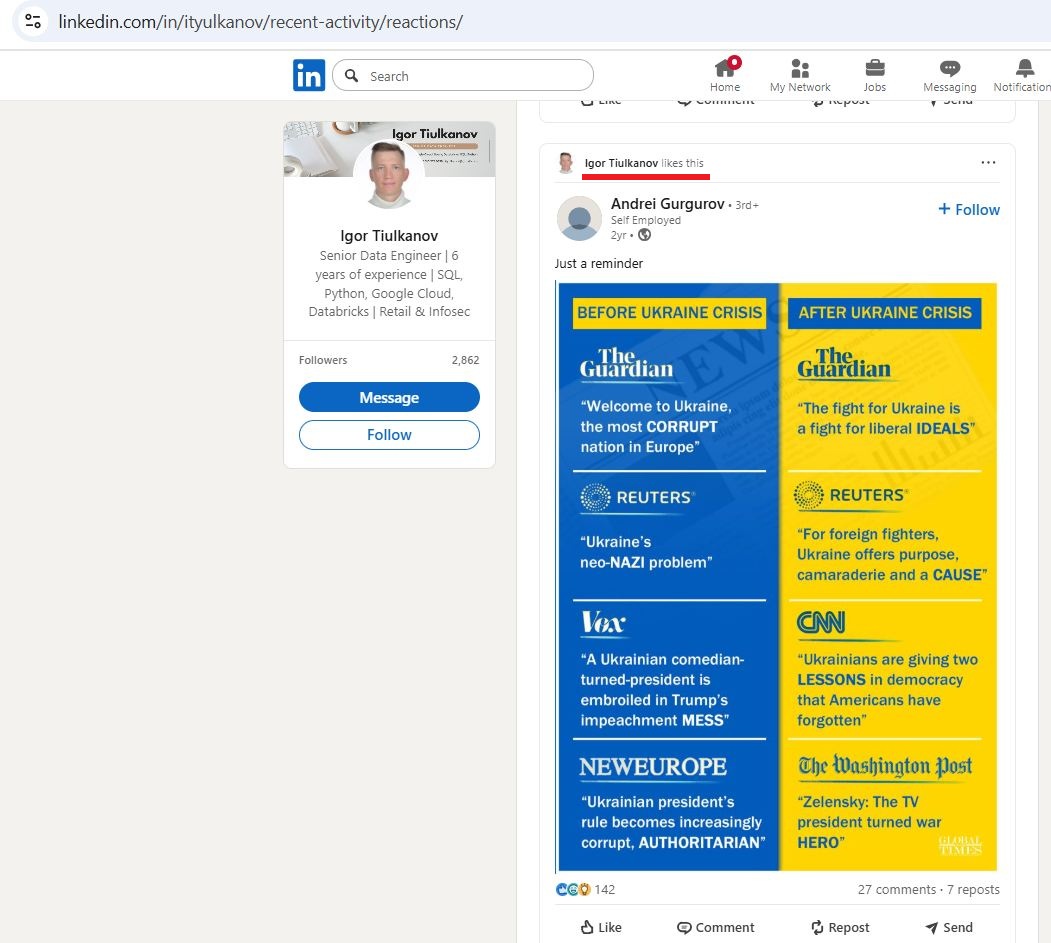Follow Igor Tiulkanov from the sidebar card
The height and width of the screenshot is (943, 1051).
pos(389,435)
